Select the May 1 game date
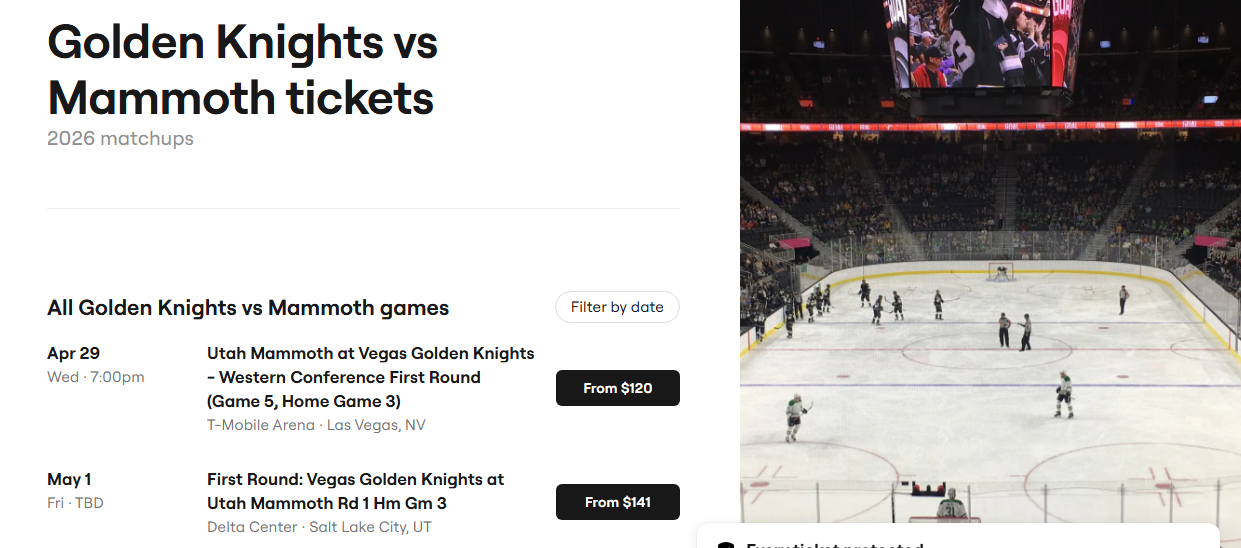This screenshot has height=548, width=1241. [69, 479]
